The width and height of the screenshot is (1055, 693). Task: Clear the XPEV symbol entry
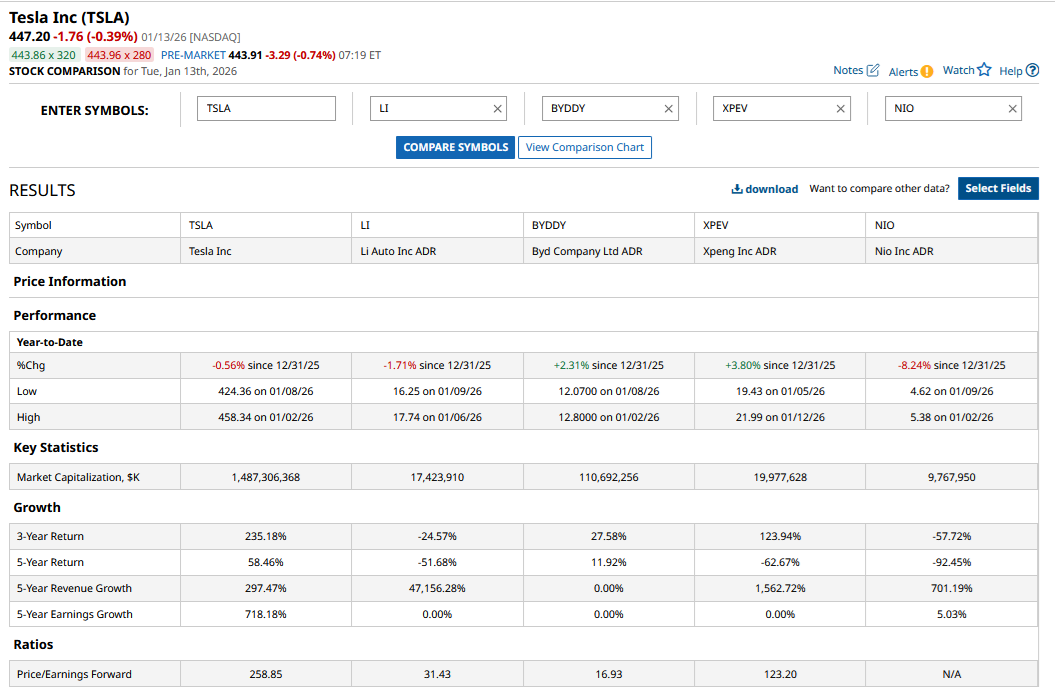coord(841,109)
